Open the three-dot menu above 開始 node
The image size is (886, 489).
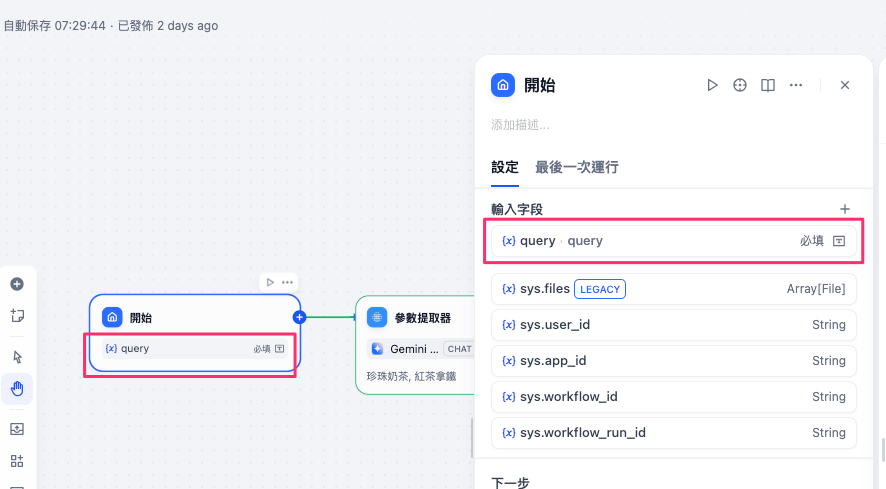tap(287, 282)
